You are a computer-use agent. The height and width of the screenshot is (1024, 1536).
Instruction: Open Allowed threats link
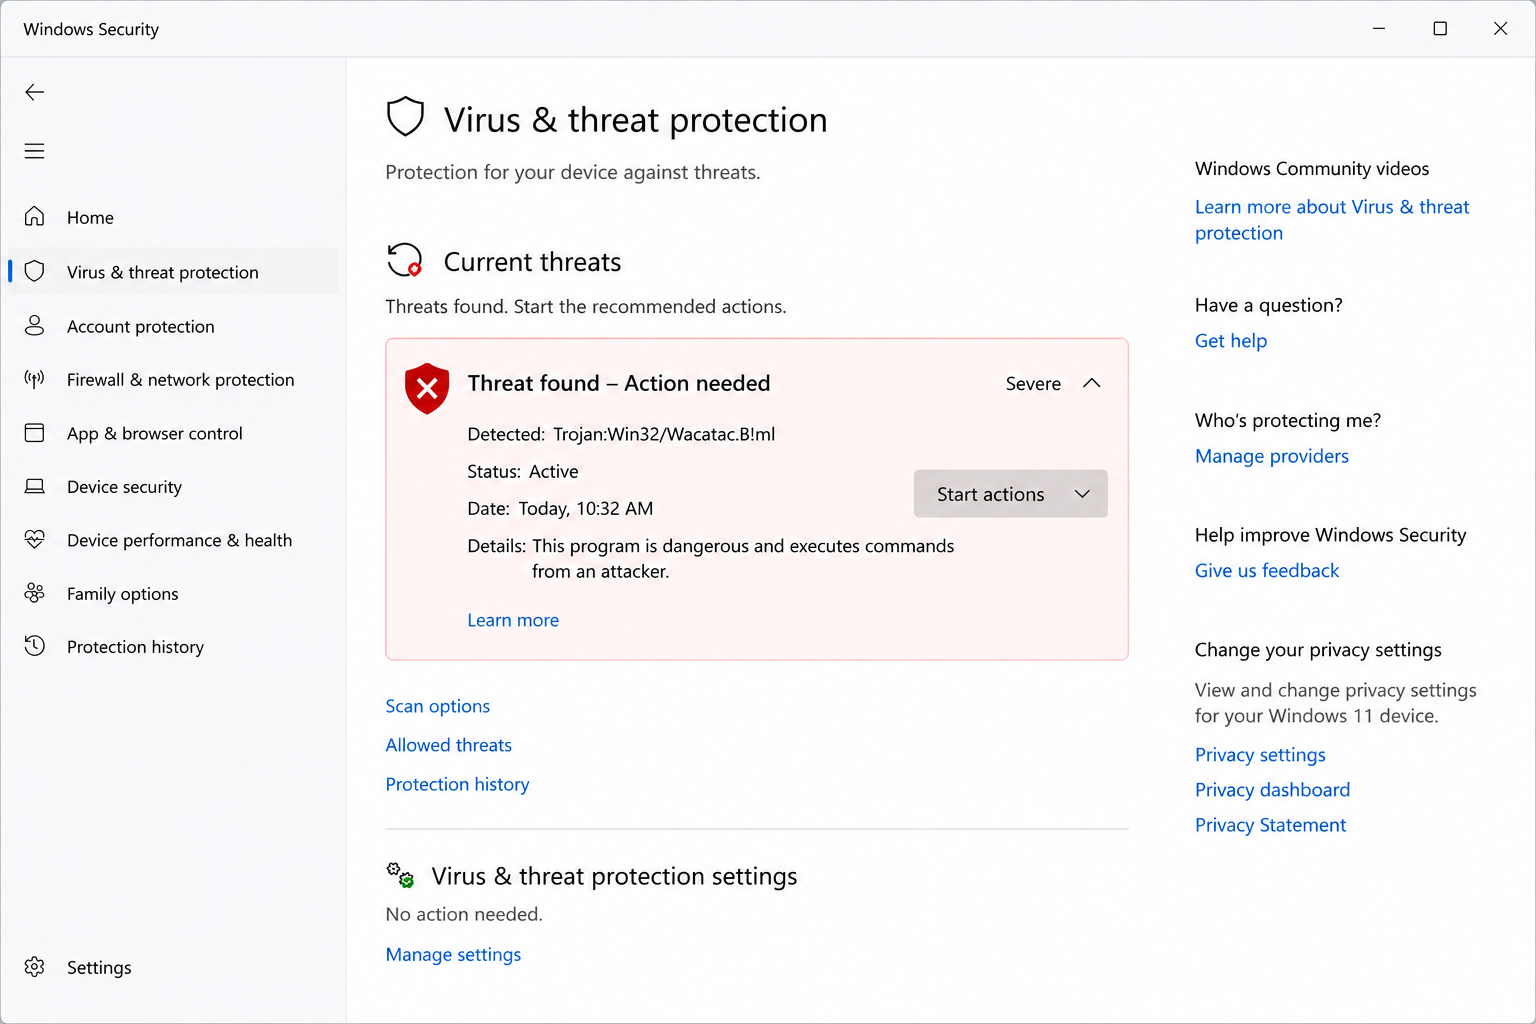pyautogui.click(x=449, y=745)
